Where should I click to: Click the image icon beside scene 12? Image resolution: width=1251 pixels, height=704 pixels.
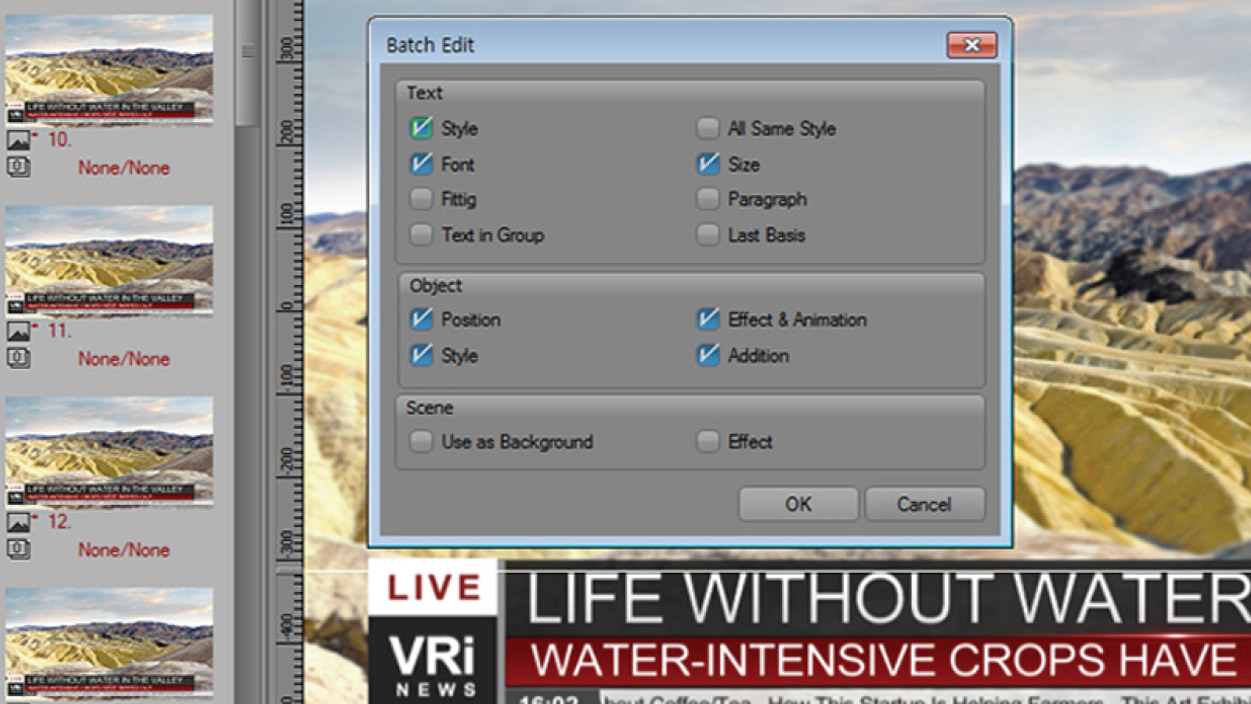pos(18,522)
